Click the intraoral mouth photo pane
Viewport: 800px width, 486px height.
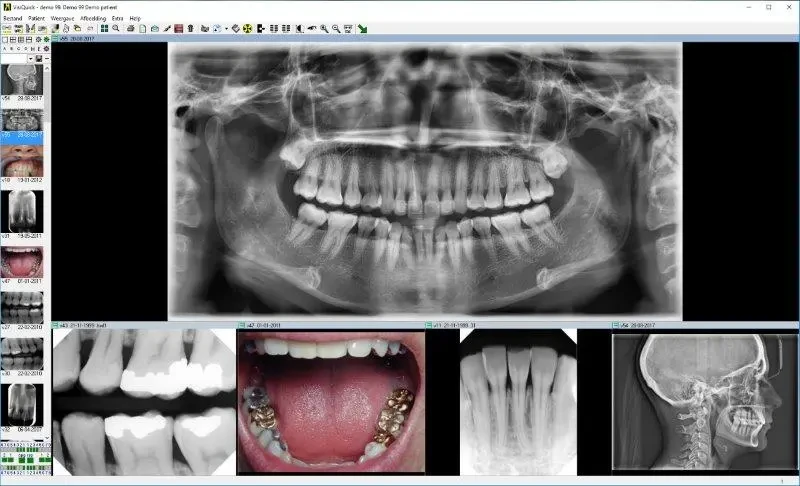pyautogui.click(x=330, y=402)
